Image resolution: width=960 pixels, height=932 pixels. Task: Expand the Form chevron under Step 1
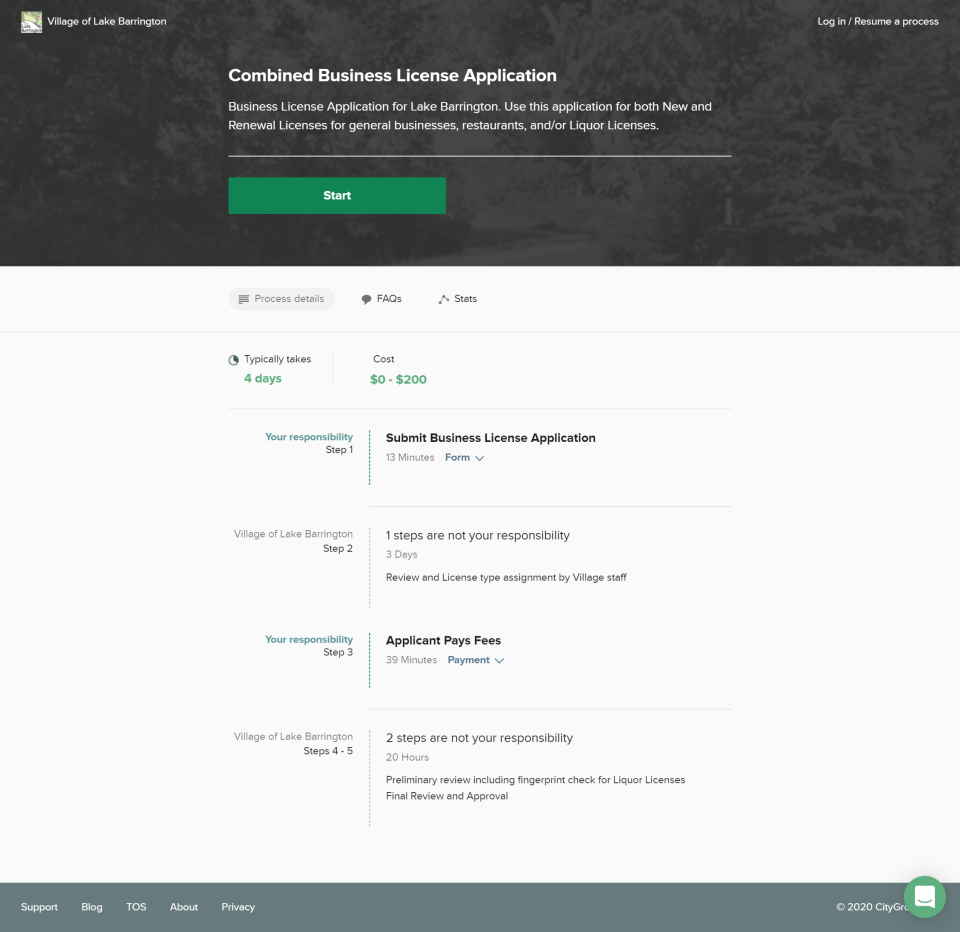(x=479, y=458)
